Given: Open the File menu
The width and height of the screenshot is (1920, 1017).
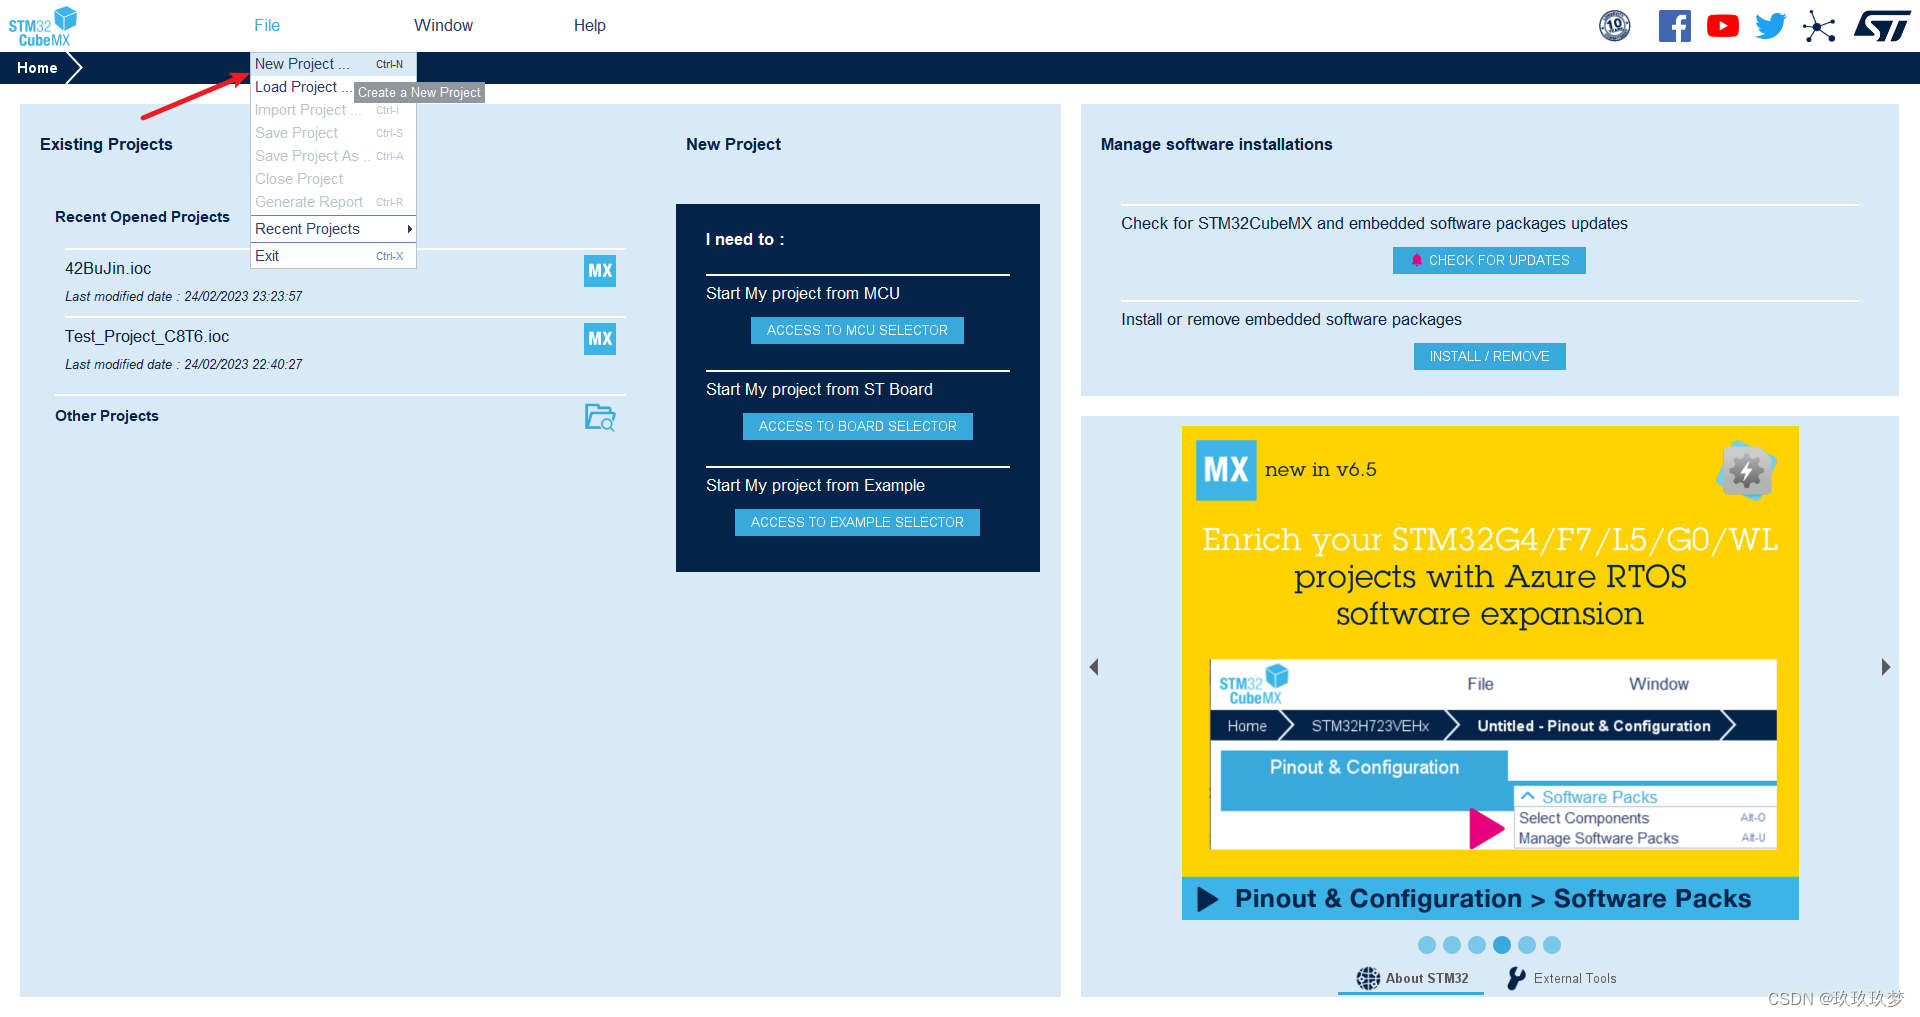Looking at the screenshot, I should tap(267, 26).
